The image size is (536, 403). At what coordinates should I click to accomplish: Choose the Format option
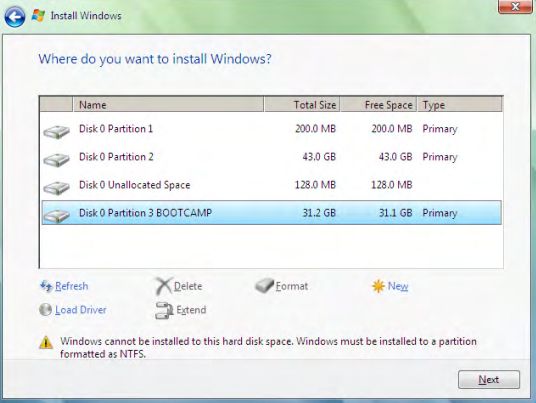(x=292, y=286)
